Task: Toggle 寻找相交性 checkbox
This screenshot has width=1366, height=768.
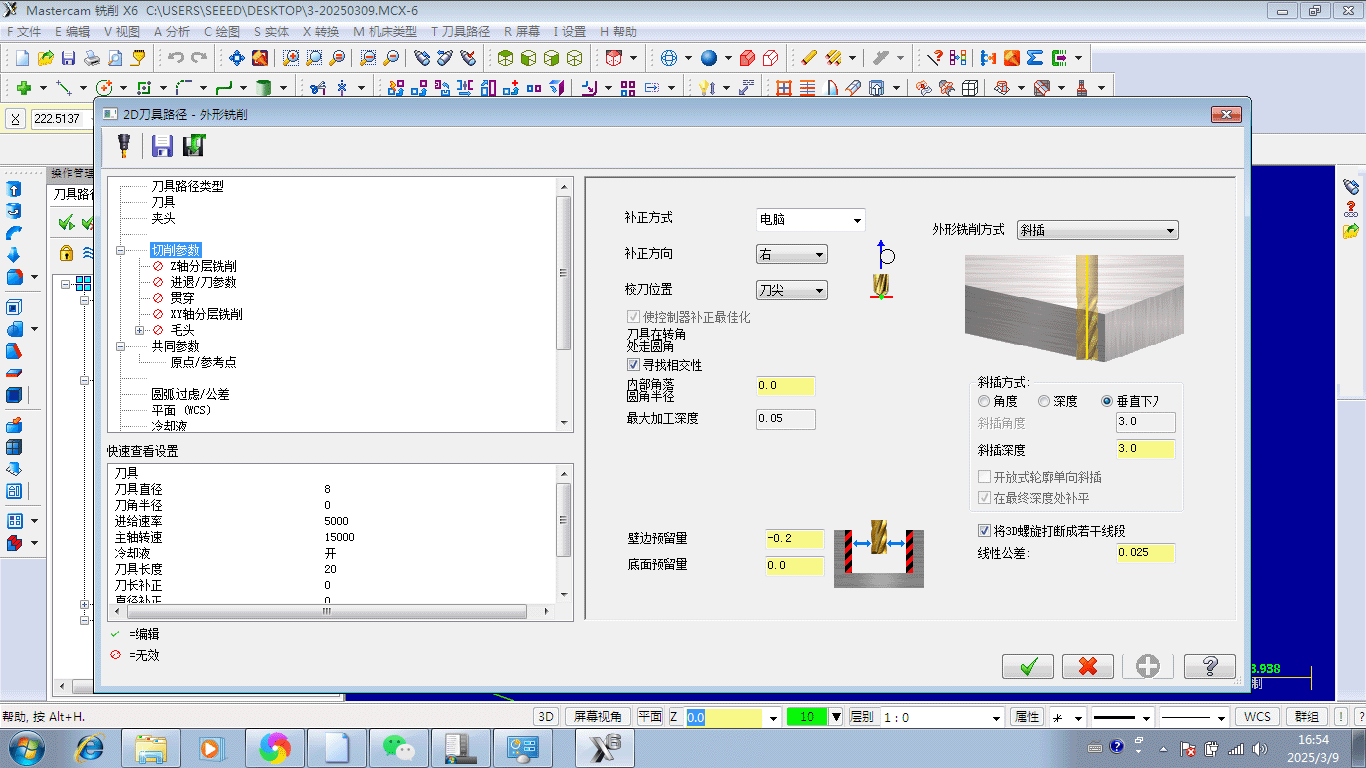Action: pos(633,365)
